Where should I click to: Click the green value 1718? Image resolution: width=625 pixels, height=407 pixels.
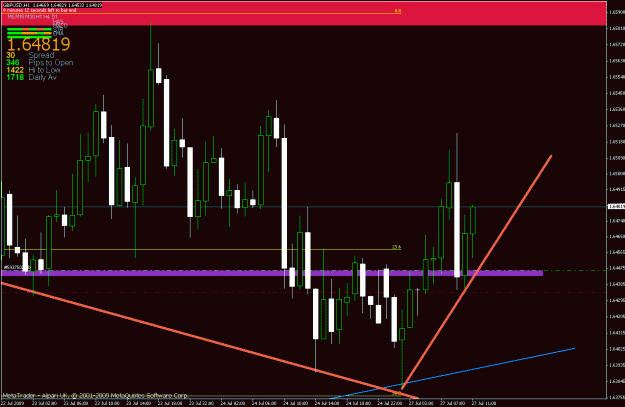[15, 77]
